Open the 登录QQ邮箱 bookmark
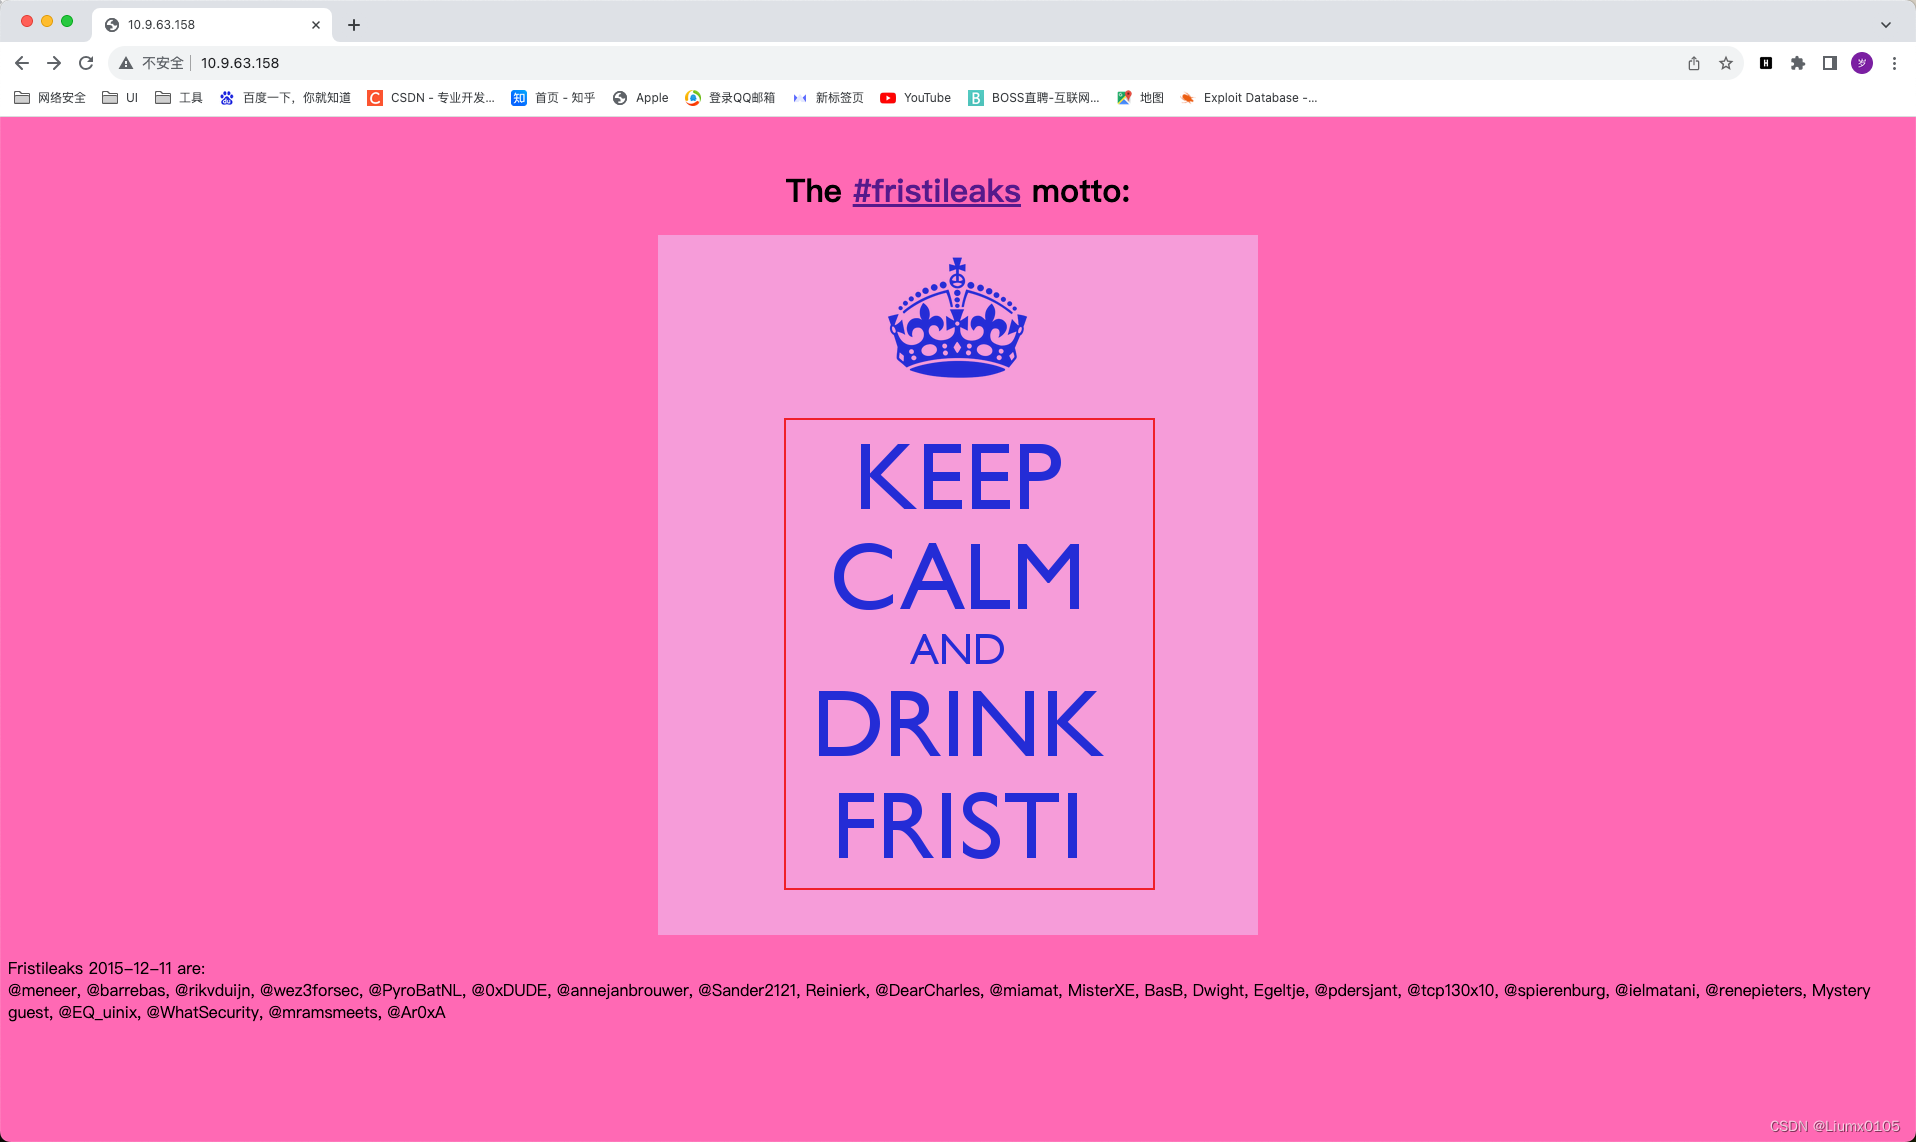 730,97
